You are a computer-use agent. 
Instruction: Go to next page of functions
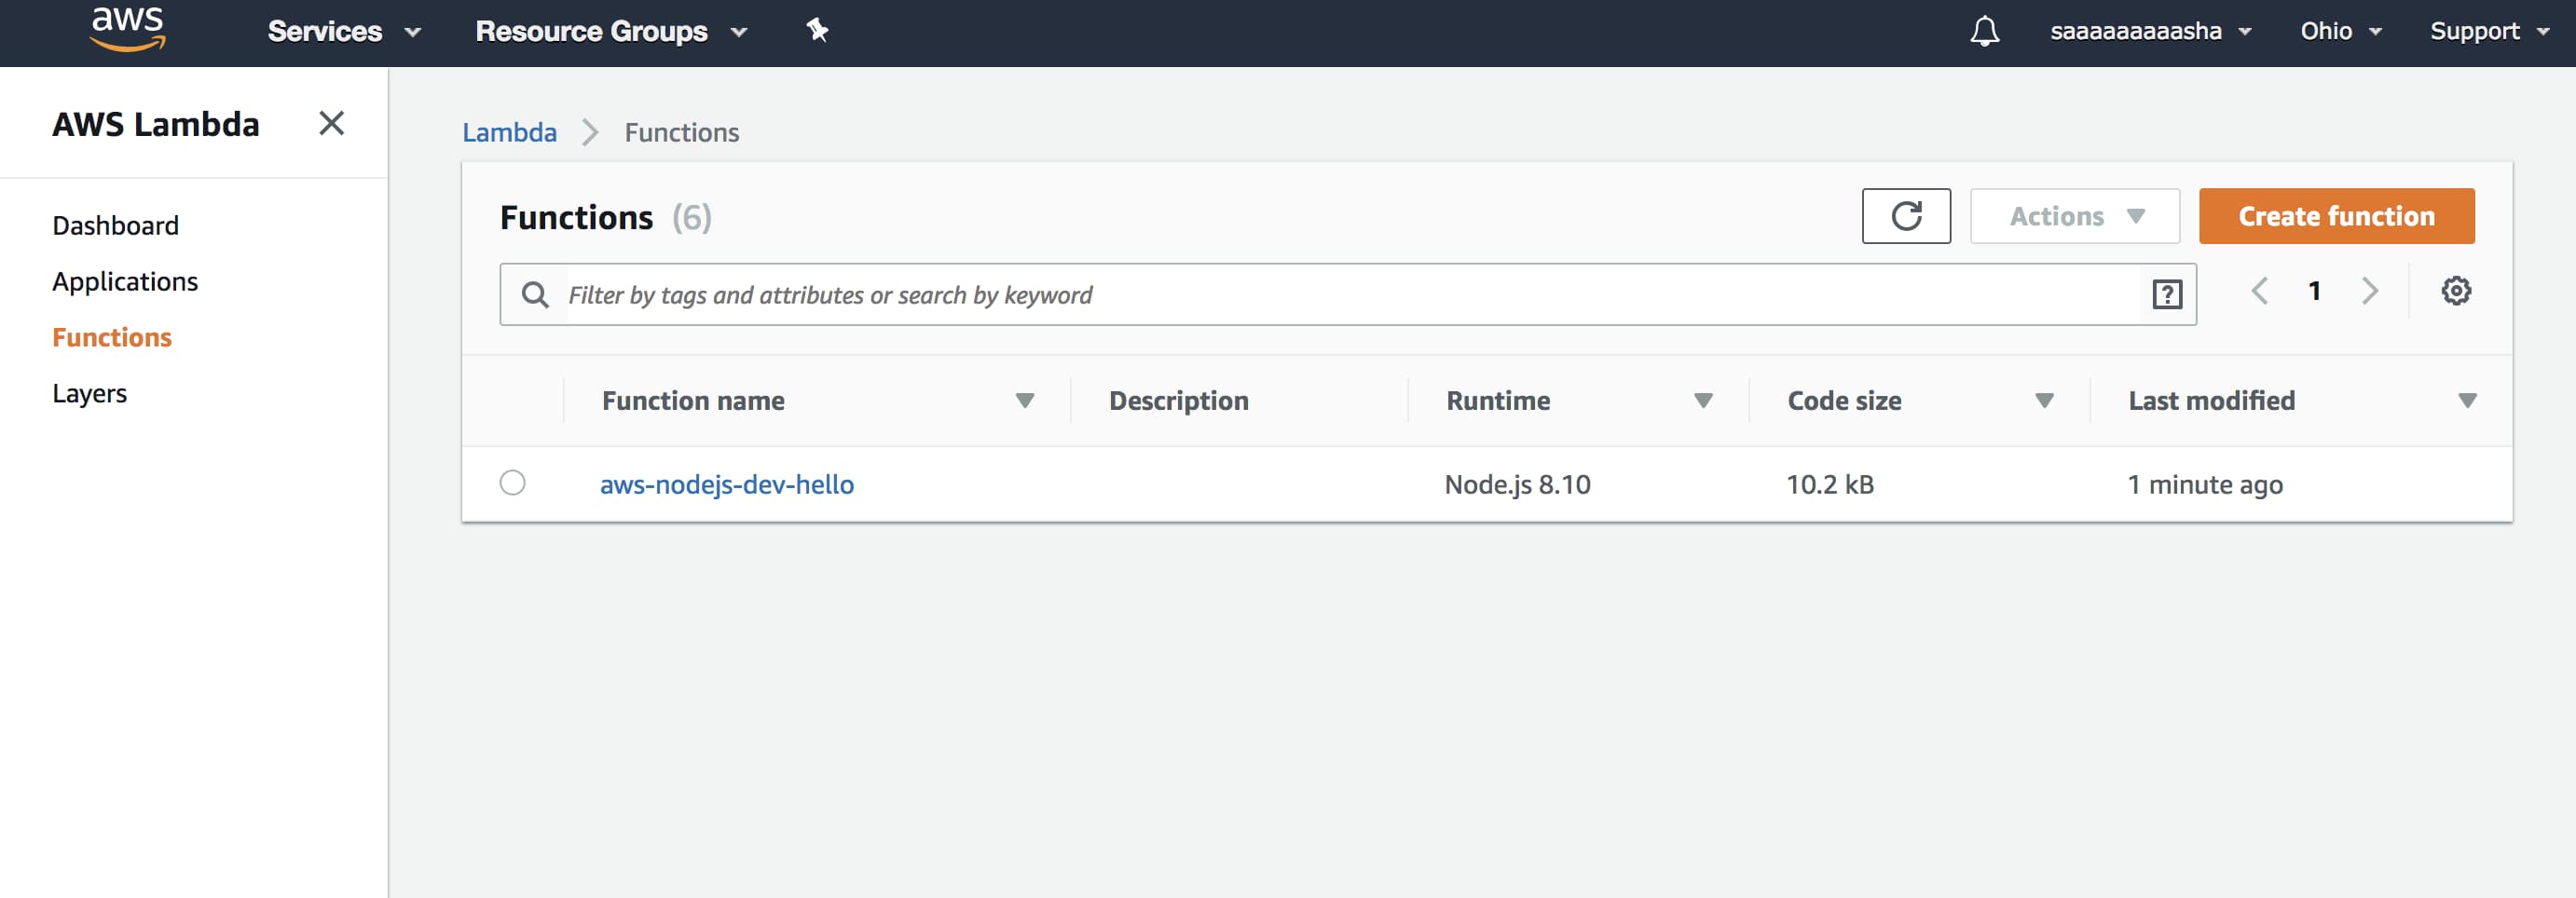coord(2369,291)
